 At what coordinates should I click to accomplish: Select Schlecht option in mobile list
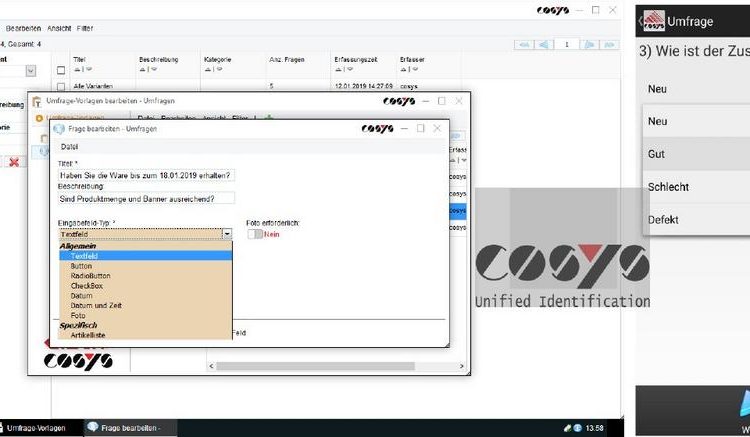tap(696, 187)
